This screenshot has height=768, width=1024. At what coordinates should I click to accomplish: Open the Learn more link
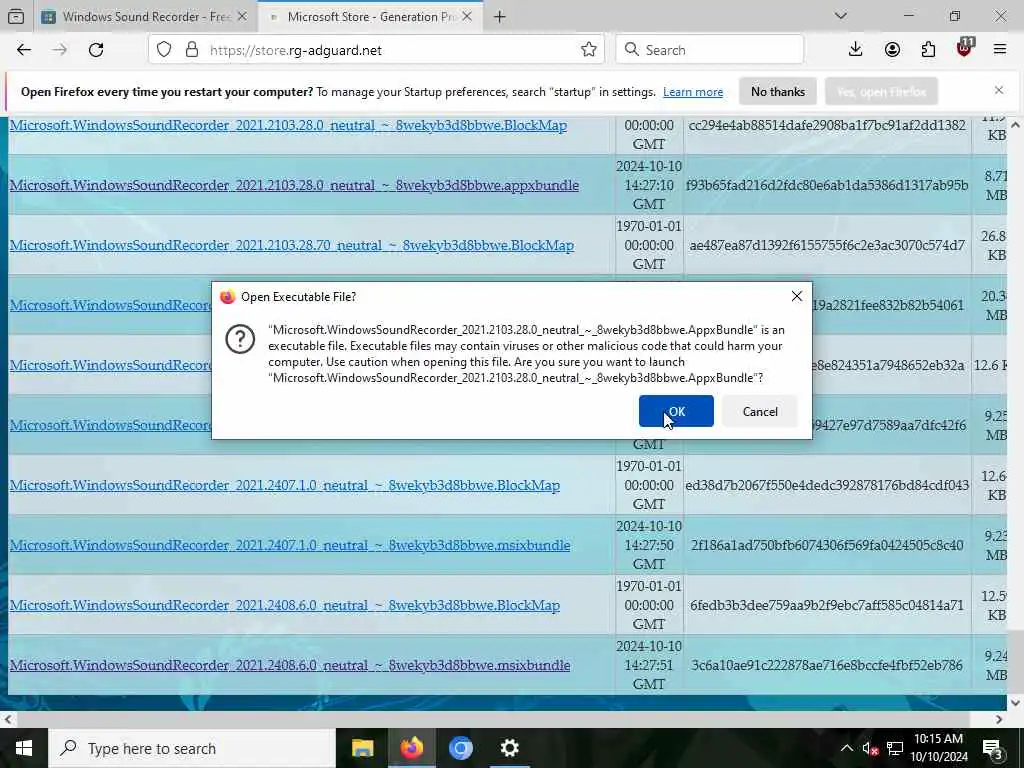pyautogui.click(x=693, y=92)
